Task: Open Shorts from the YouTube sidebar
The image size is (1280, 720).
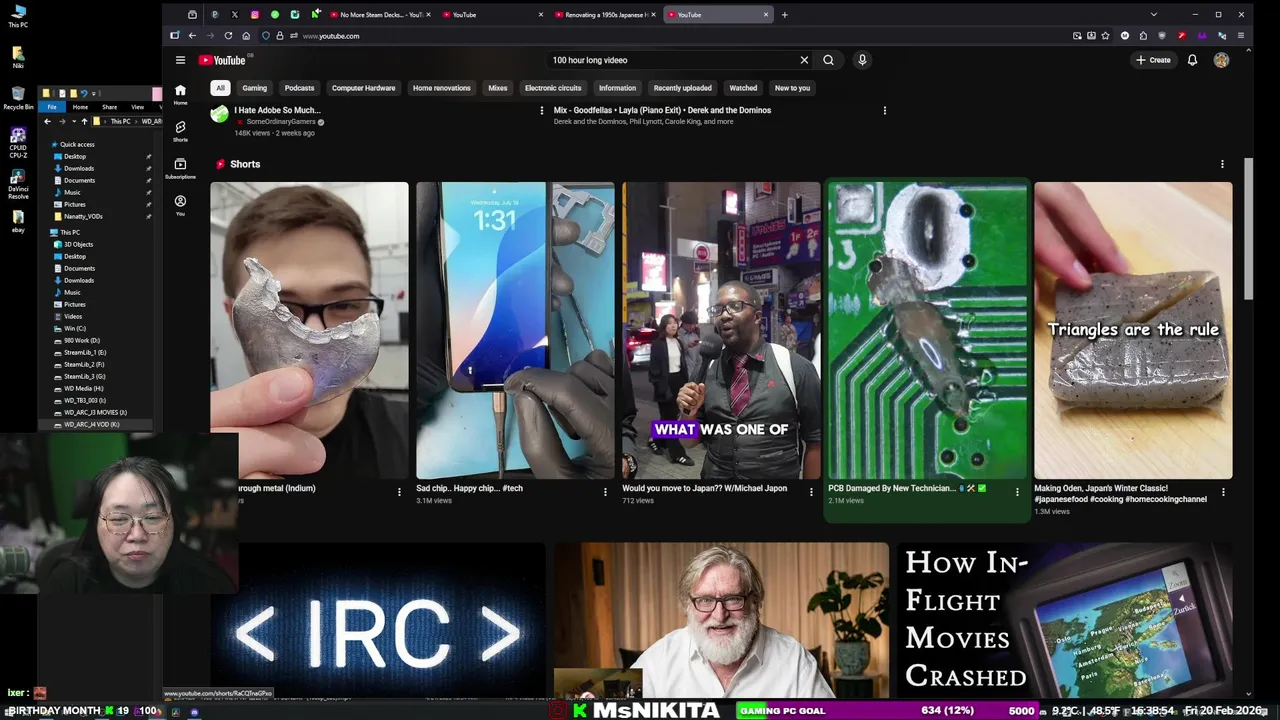Action: tap(180, 131)
